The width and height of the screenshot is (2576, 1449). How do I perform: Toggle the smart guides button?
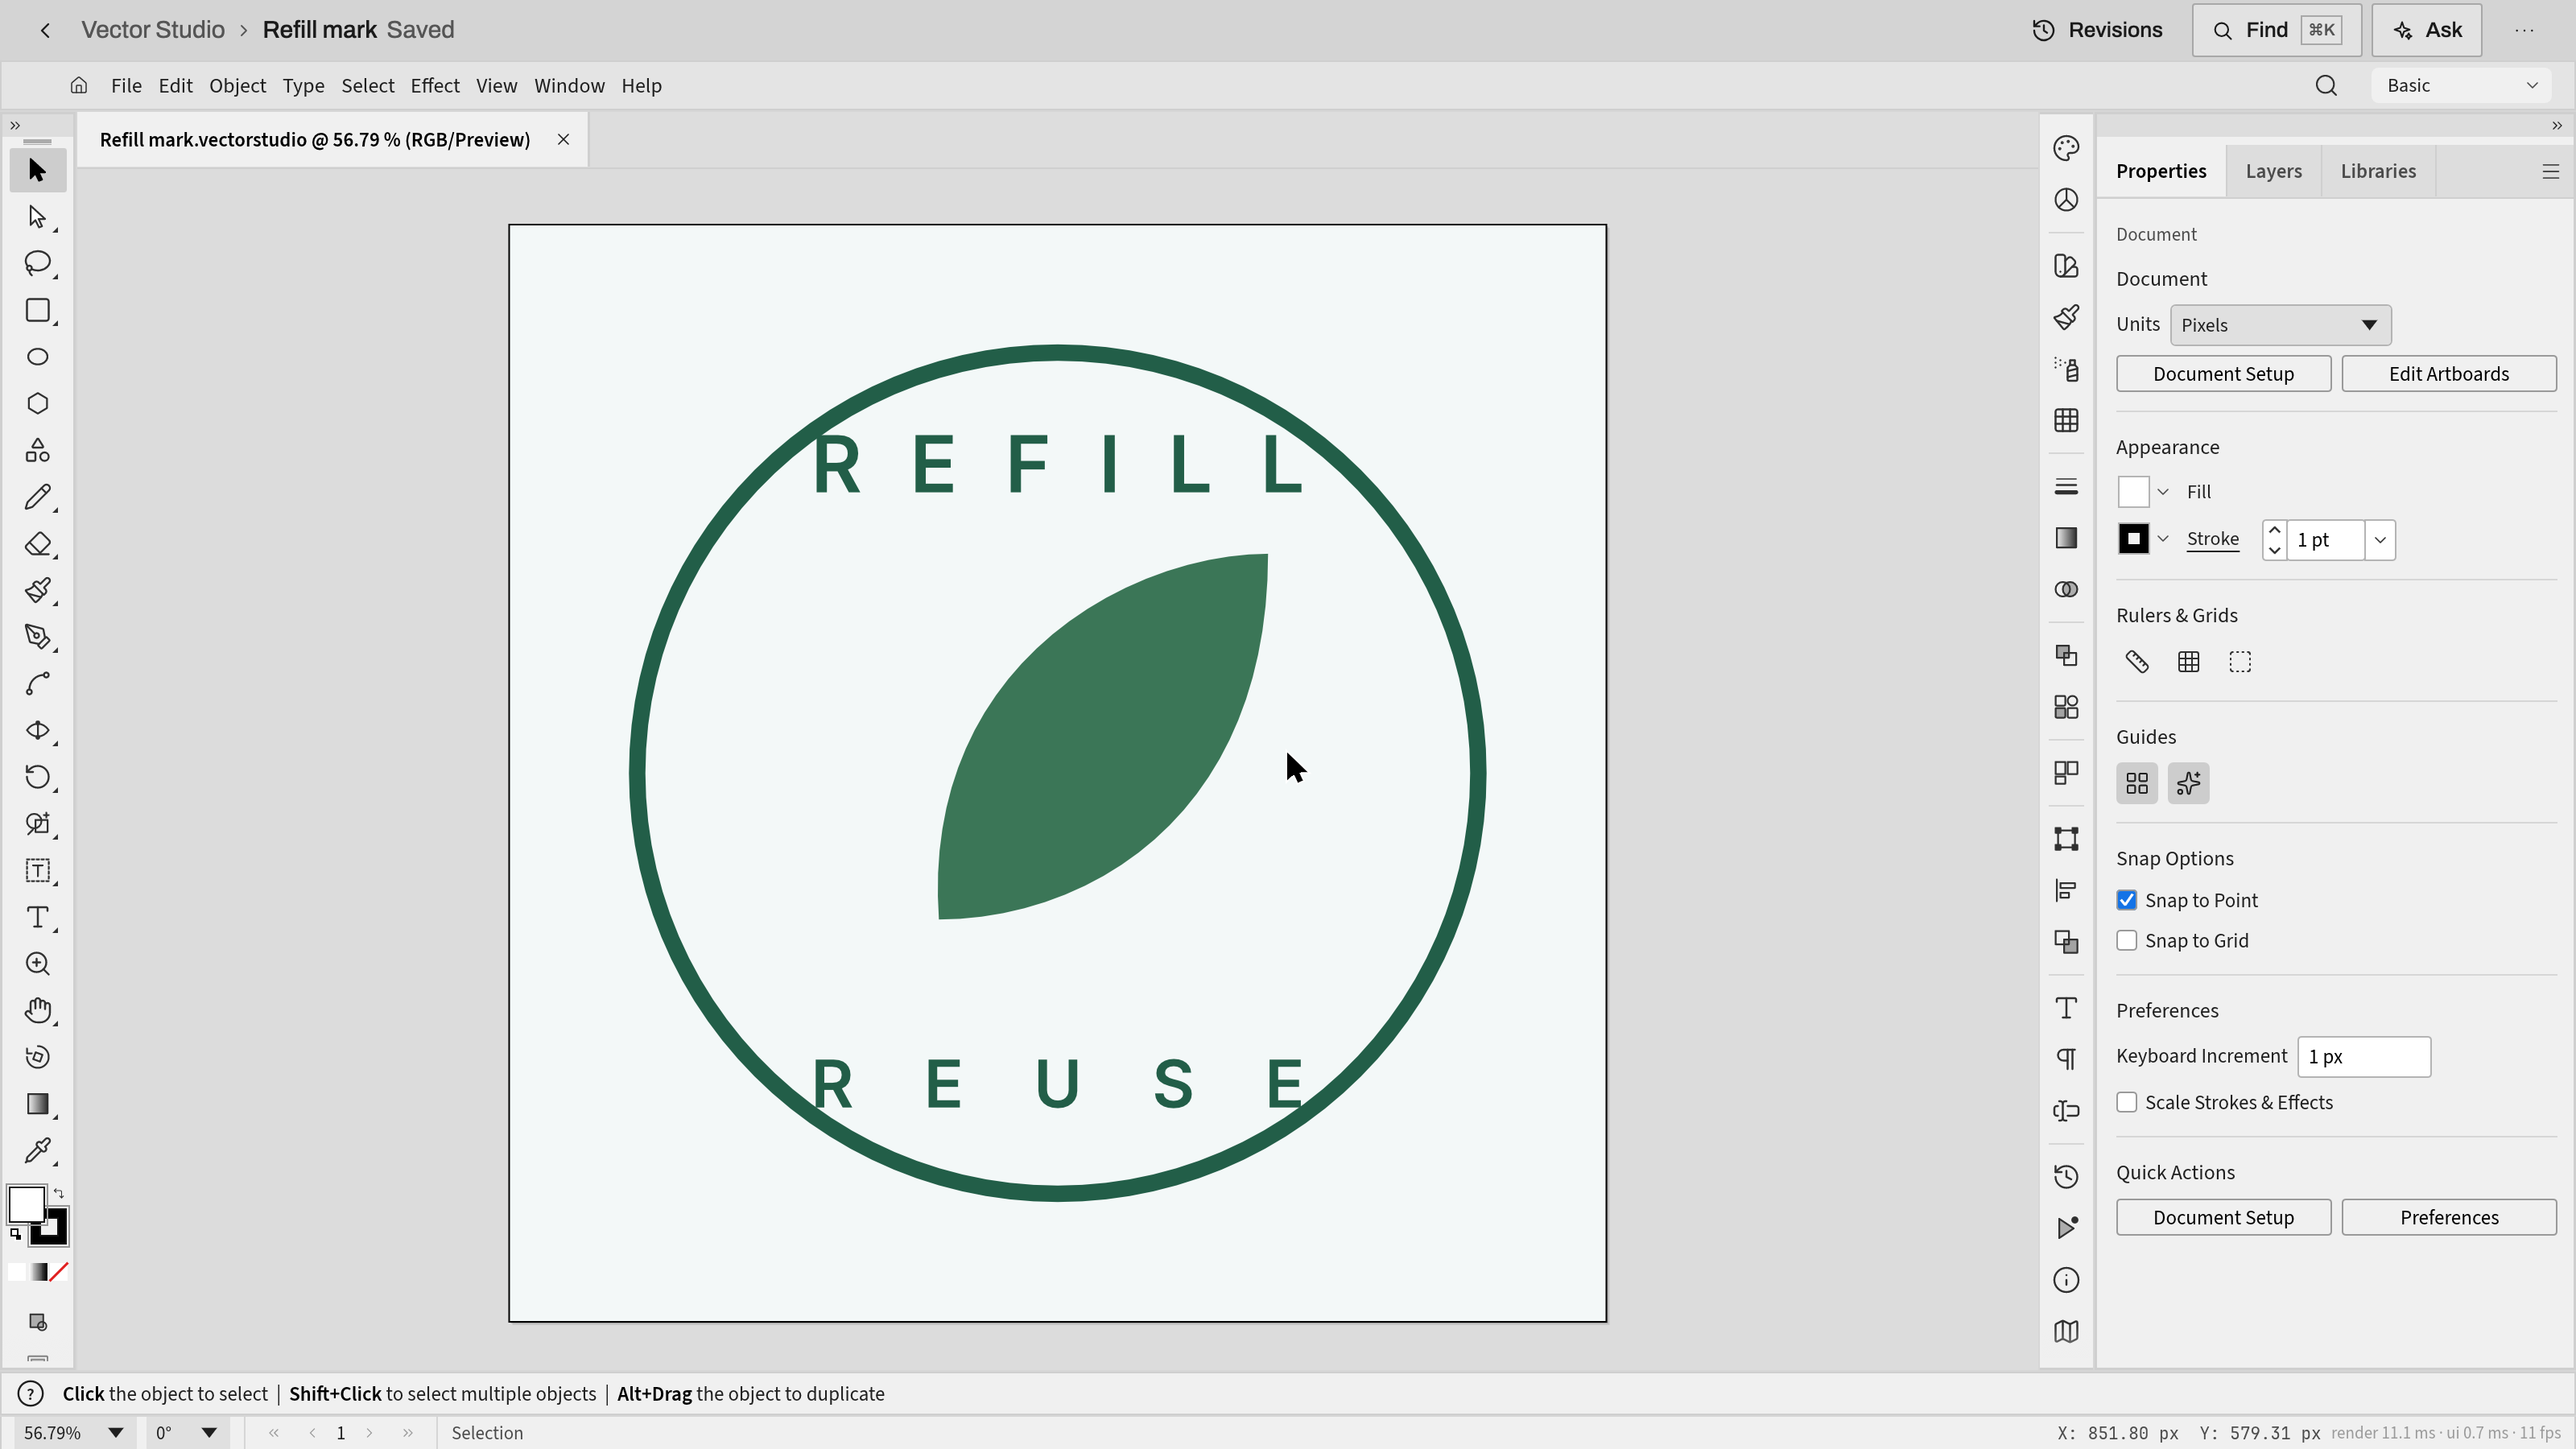[2189, 783]
